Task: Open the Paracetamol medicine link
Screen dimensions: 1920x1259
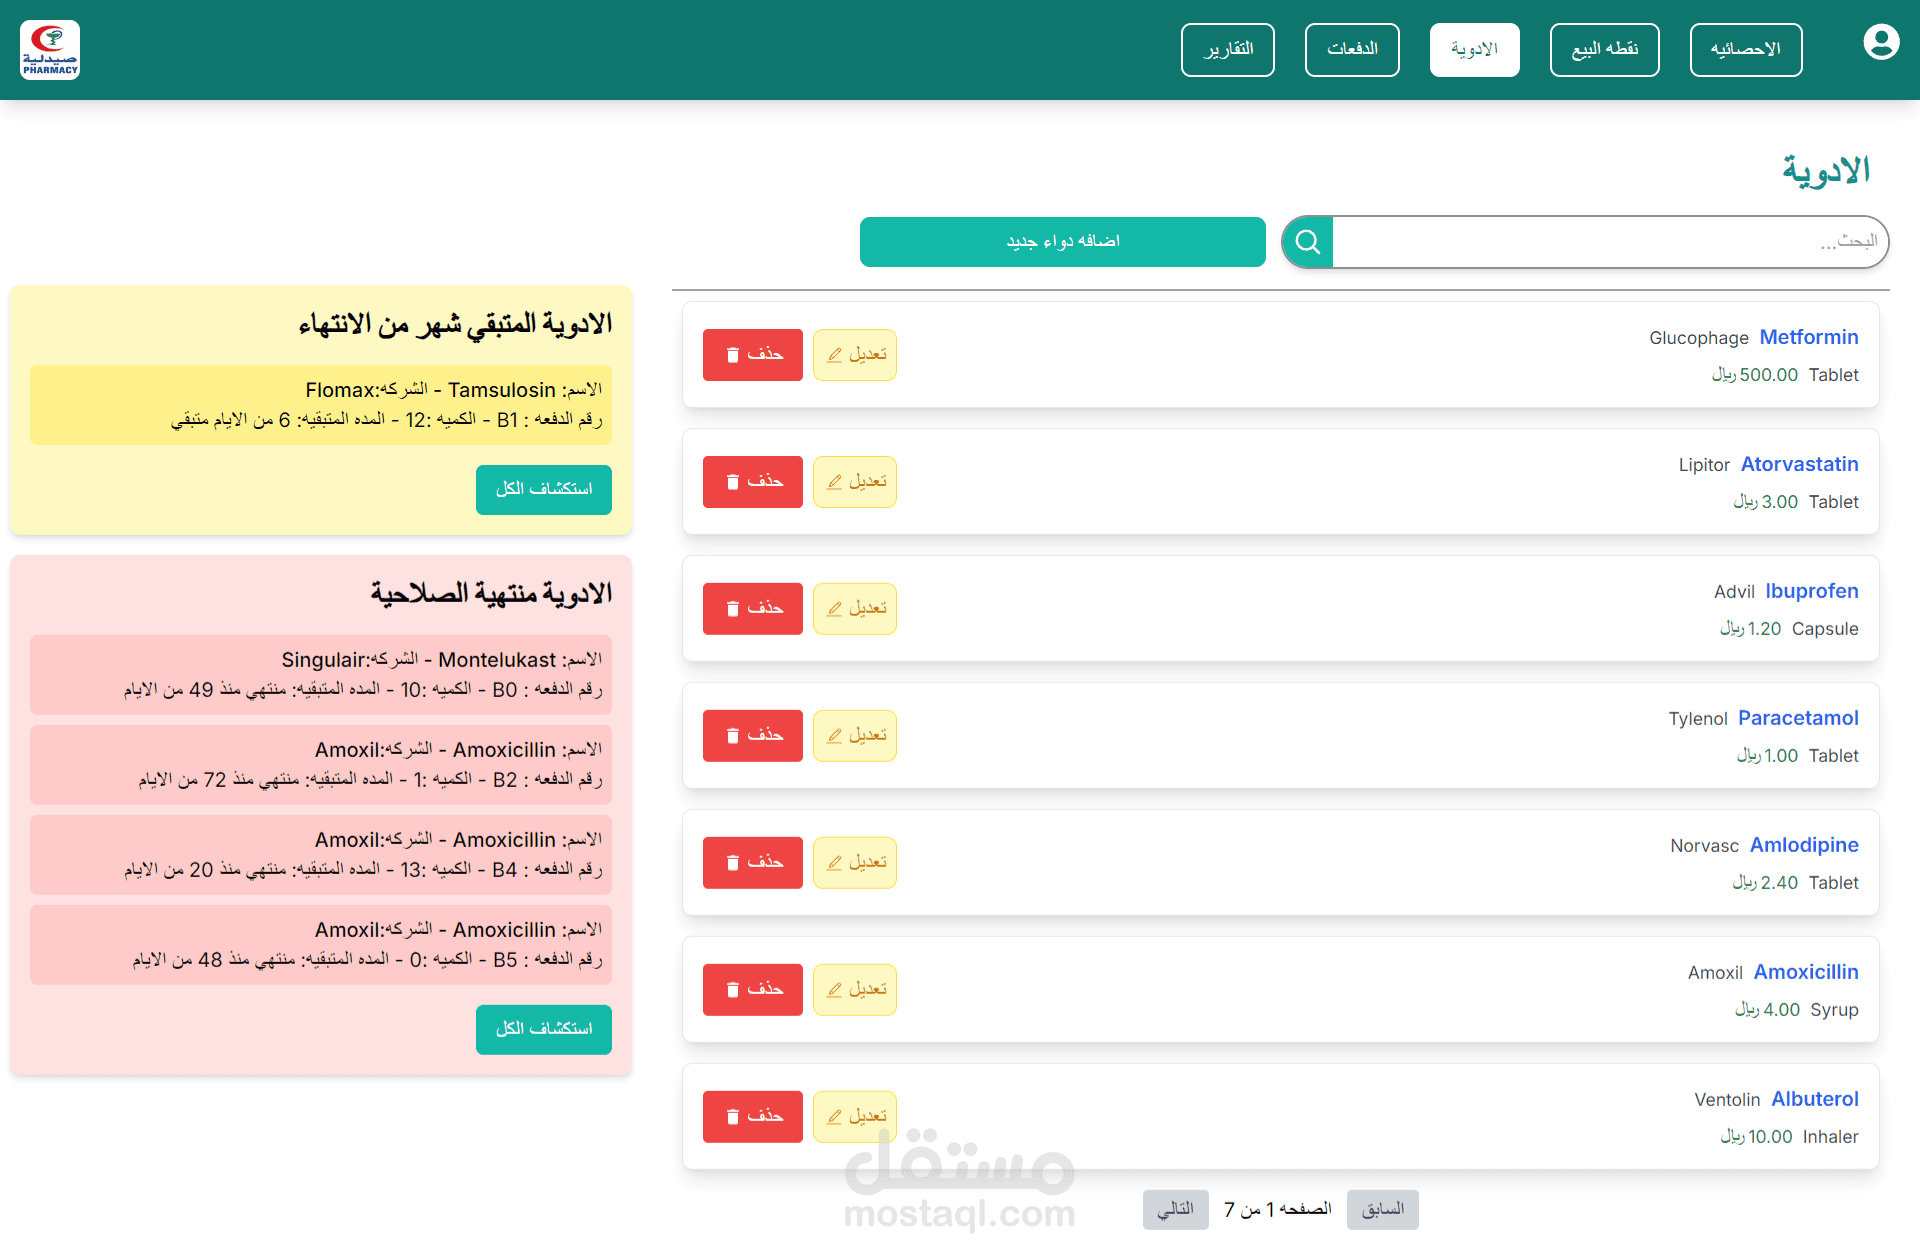Action: click(1798, 718)
